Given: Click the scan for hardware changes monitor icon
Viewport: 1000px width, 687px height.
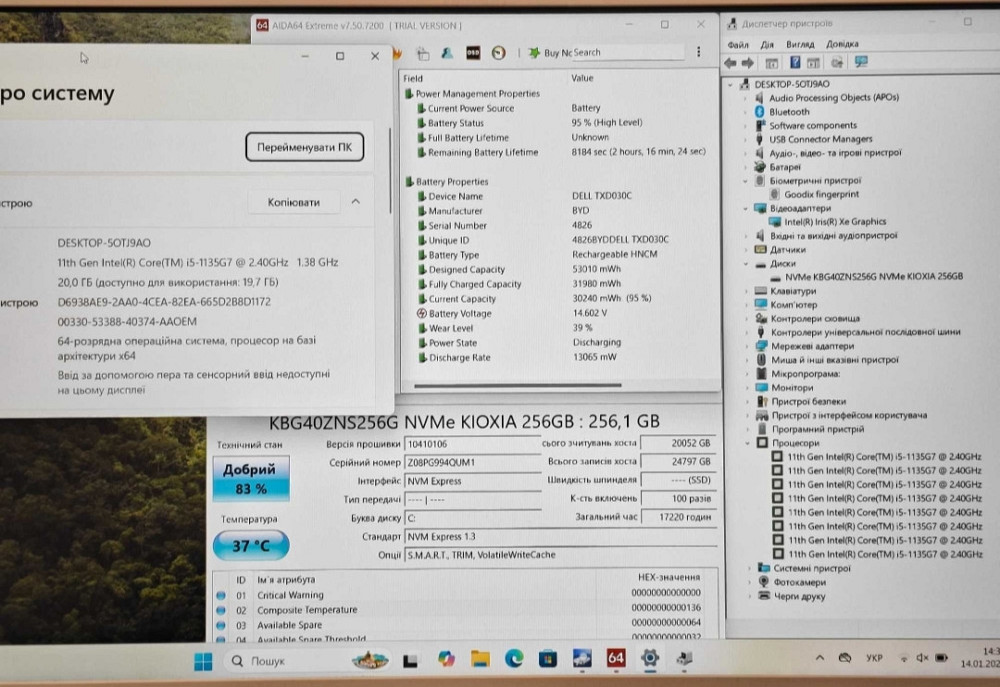Looking at the screenshot, I should [861, 62].
